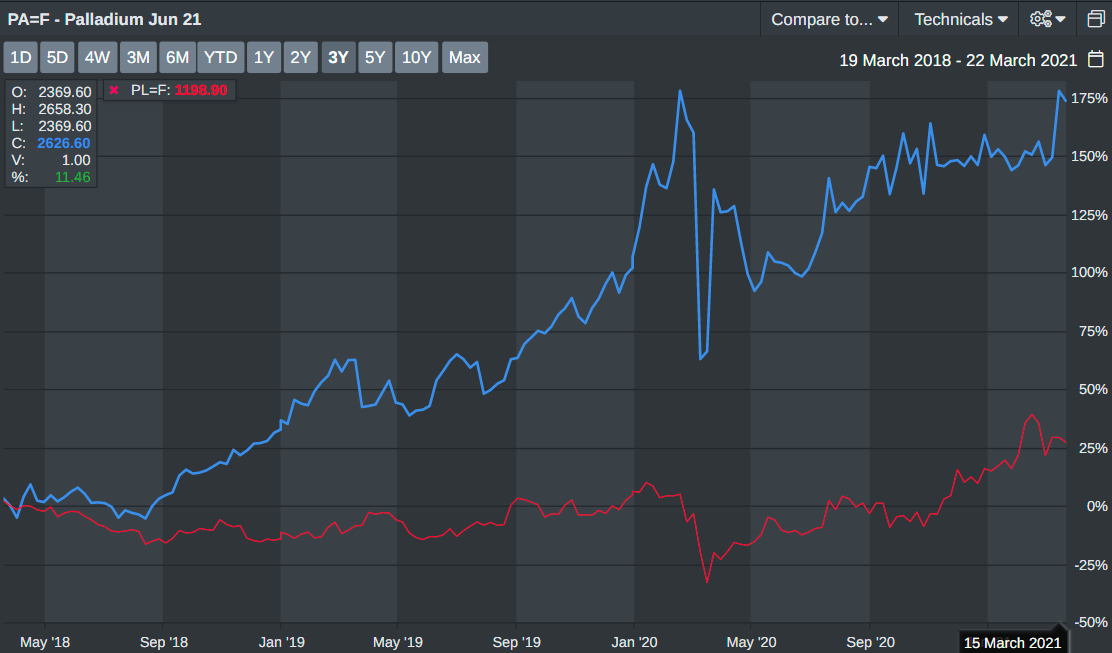Choose the 3M time range

[x=138, y=57]
